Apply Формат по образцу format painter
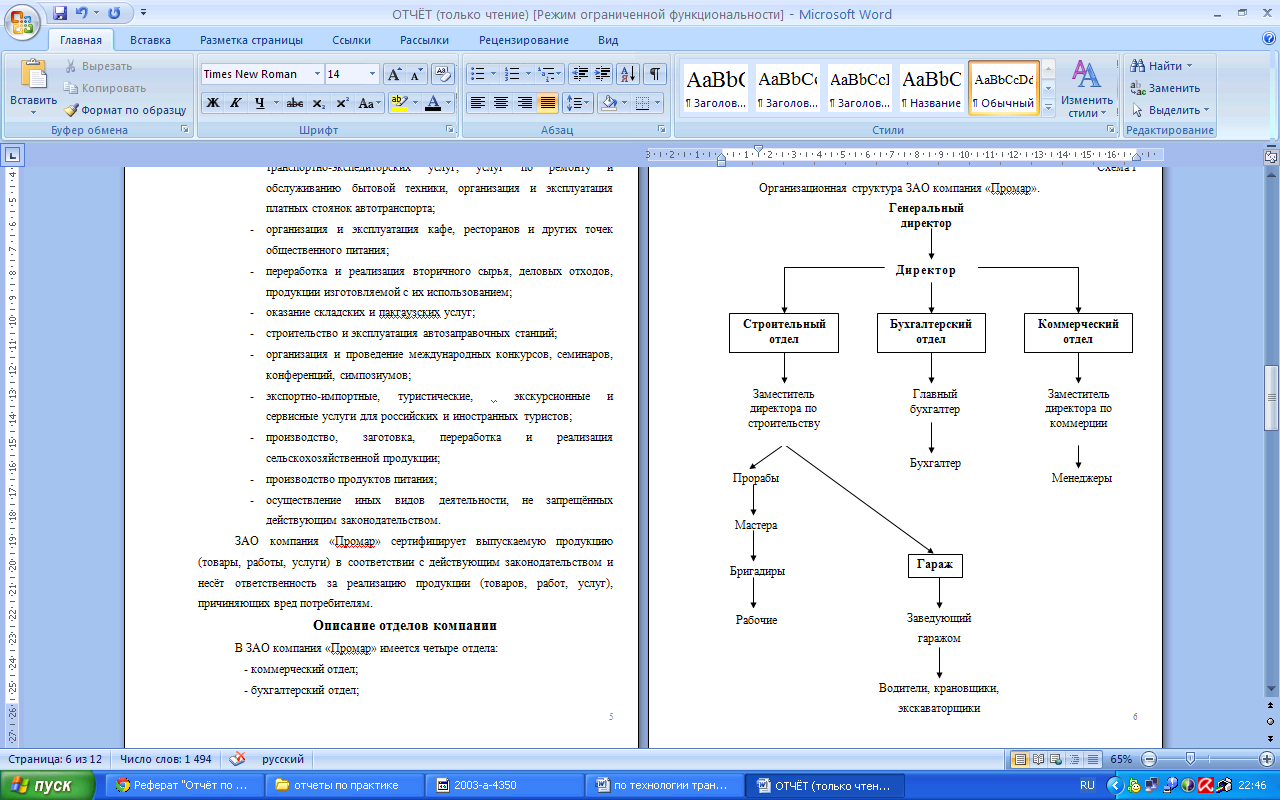 click(125, 110)
